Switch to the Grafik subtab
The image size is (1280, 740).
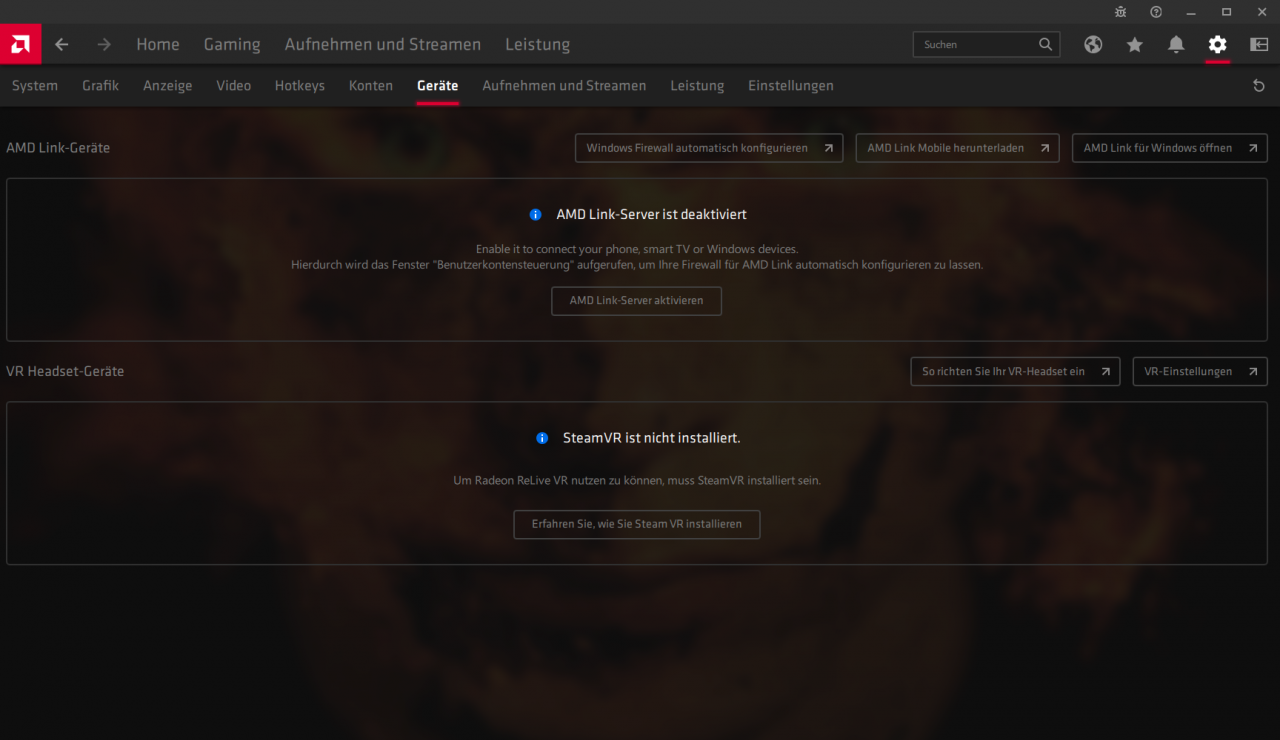pyautogui.click(x=100, y=86)
